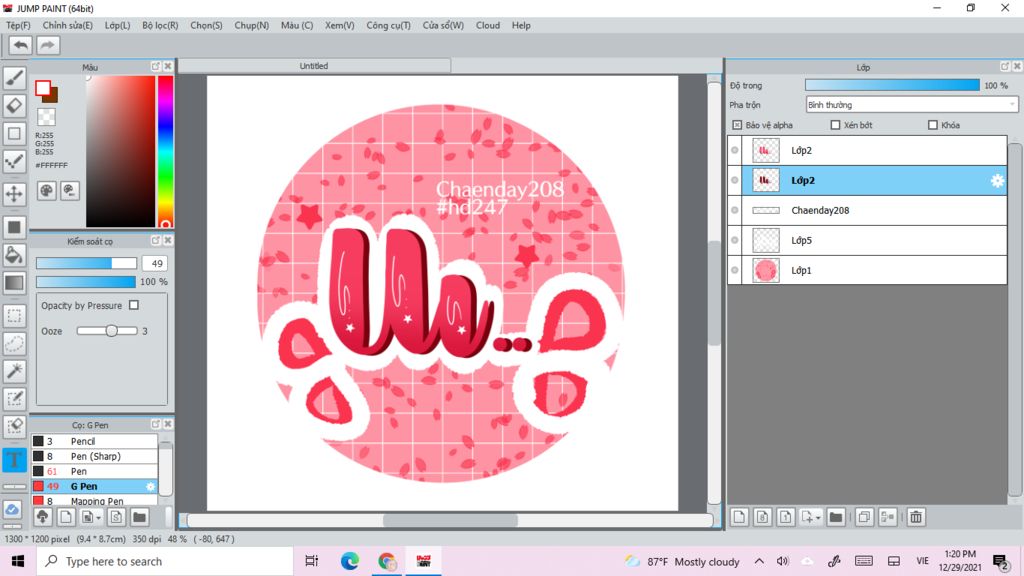Select the Select Pen tool
The width and height of the screenshot is (1024, 576).
pyautogui.click(x=14, y=398)
